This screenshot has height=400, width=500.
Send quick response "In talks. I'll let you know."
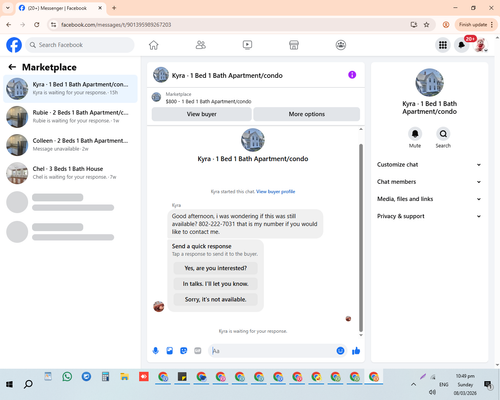click(x=216, y=284)
